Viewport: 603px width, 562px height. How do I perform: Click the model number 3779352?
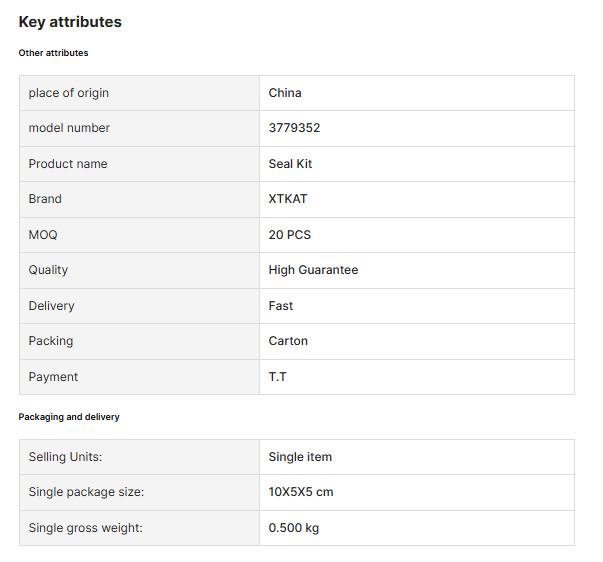pos(294,128)
